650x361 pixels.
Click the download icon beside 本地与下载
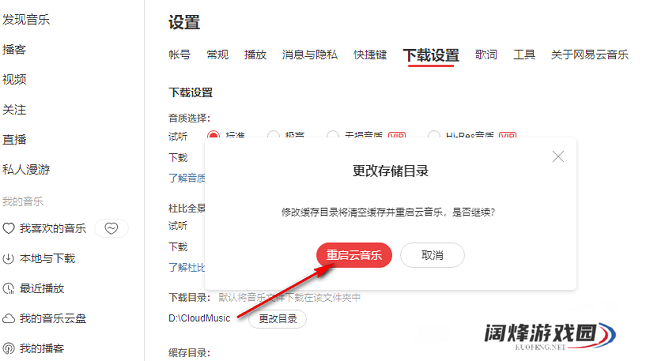[9, 259]
